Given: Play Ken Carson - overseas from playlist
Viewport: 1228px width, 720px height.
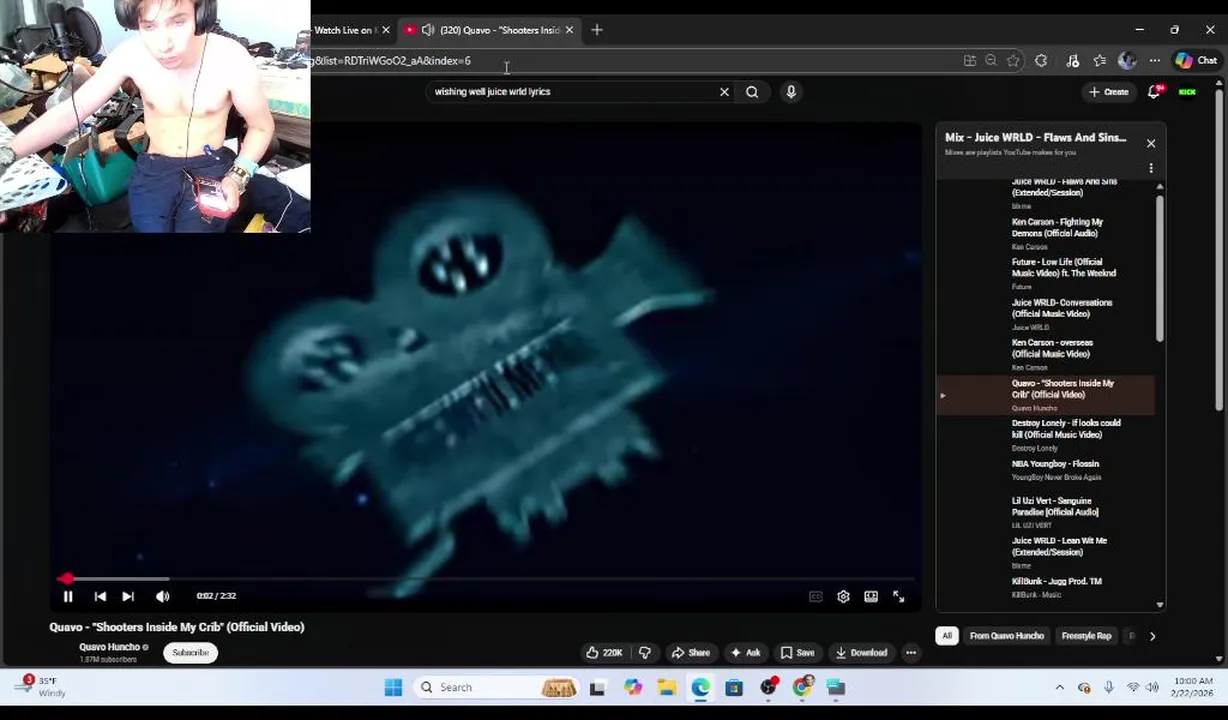Looking at the screenshot, I should coord(1047,353).
